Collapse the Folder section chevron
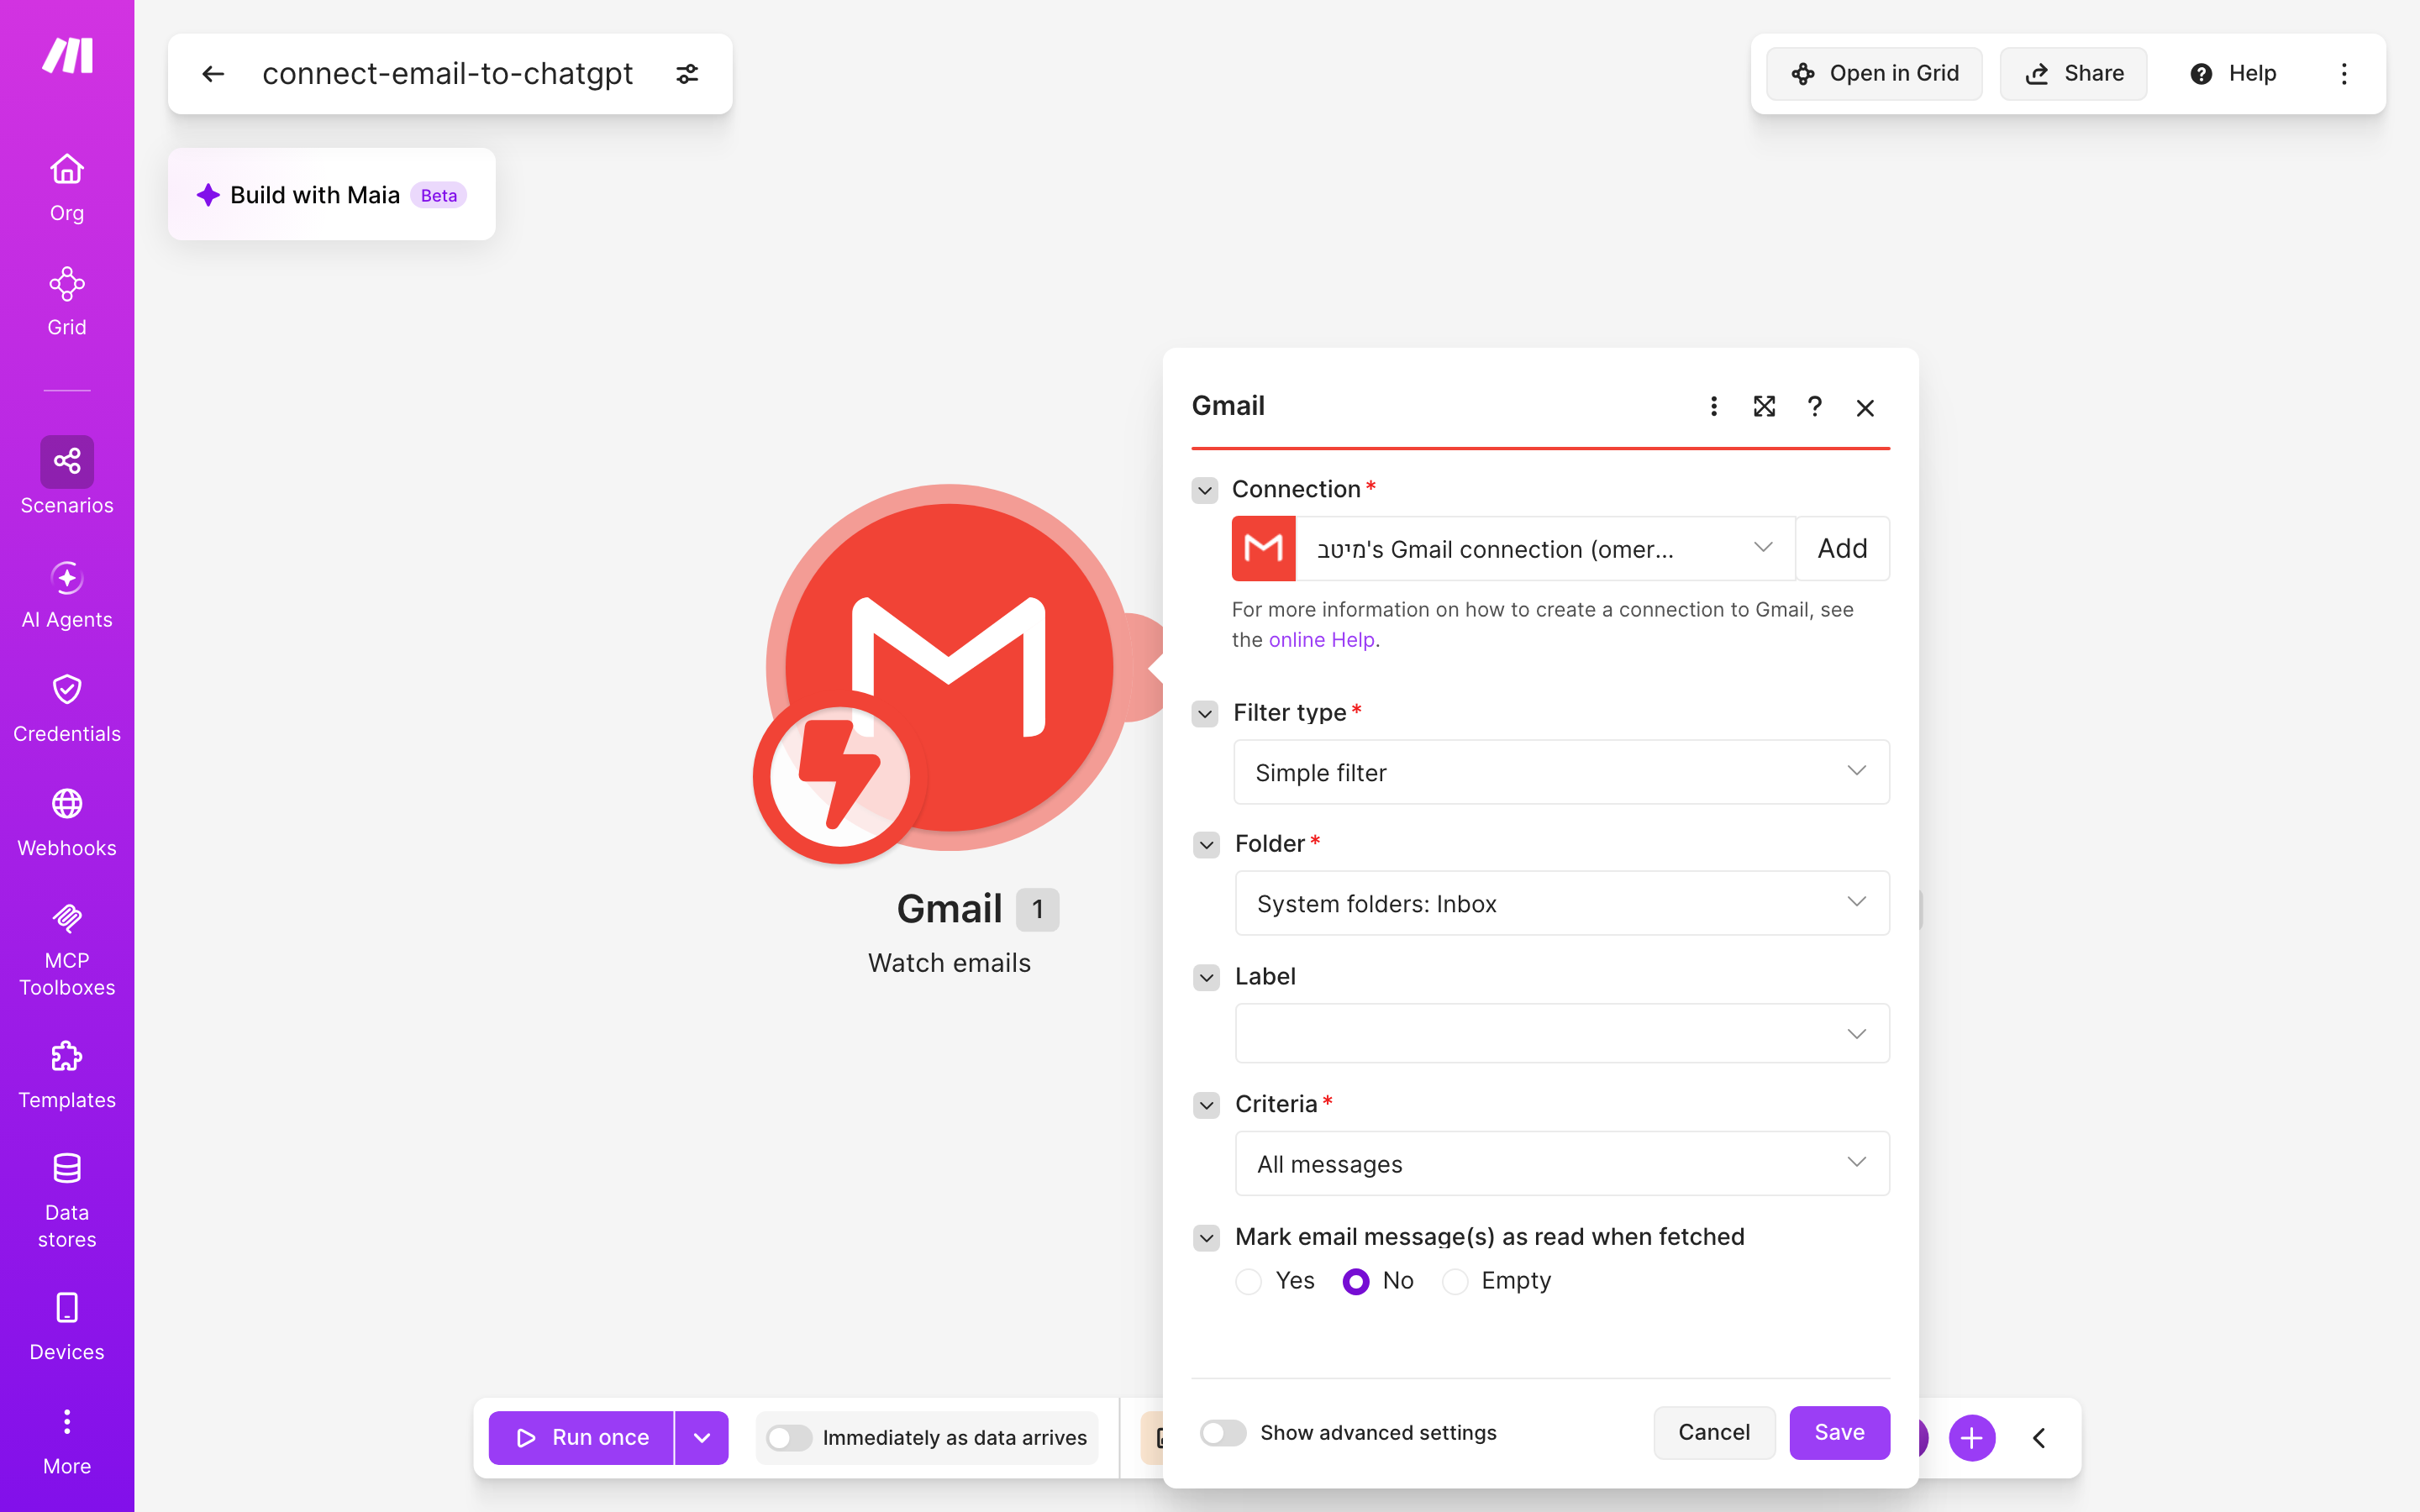This screenshot has height=1512, width=2420. pos(1207,845)
